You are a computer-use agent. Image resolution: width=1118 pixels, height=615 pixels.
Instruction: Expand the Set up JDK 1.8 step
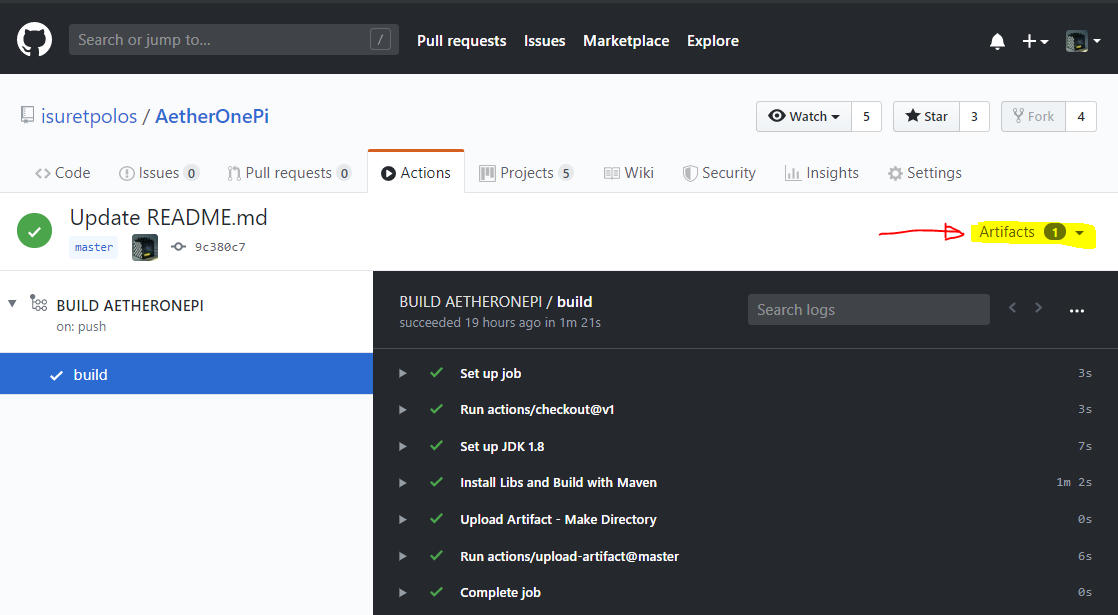coord(403,446)
